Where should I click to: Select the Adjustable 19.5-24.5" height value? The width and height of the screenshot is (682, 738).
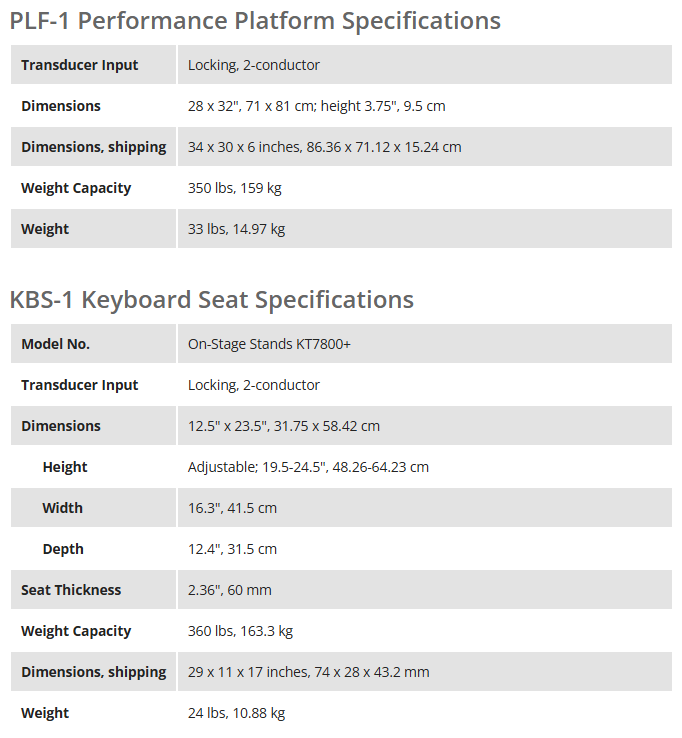point(308,467)
